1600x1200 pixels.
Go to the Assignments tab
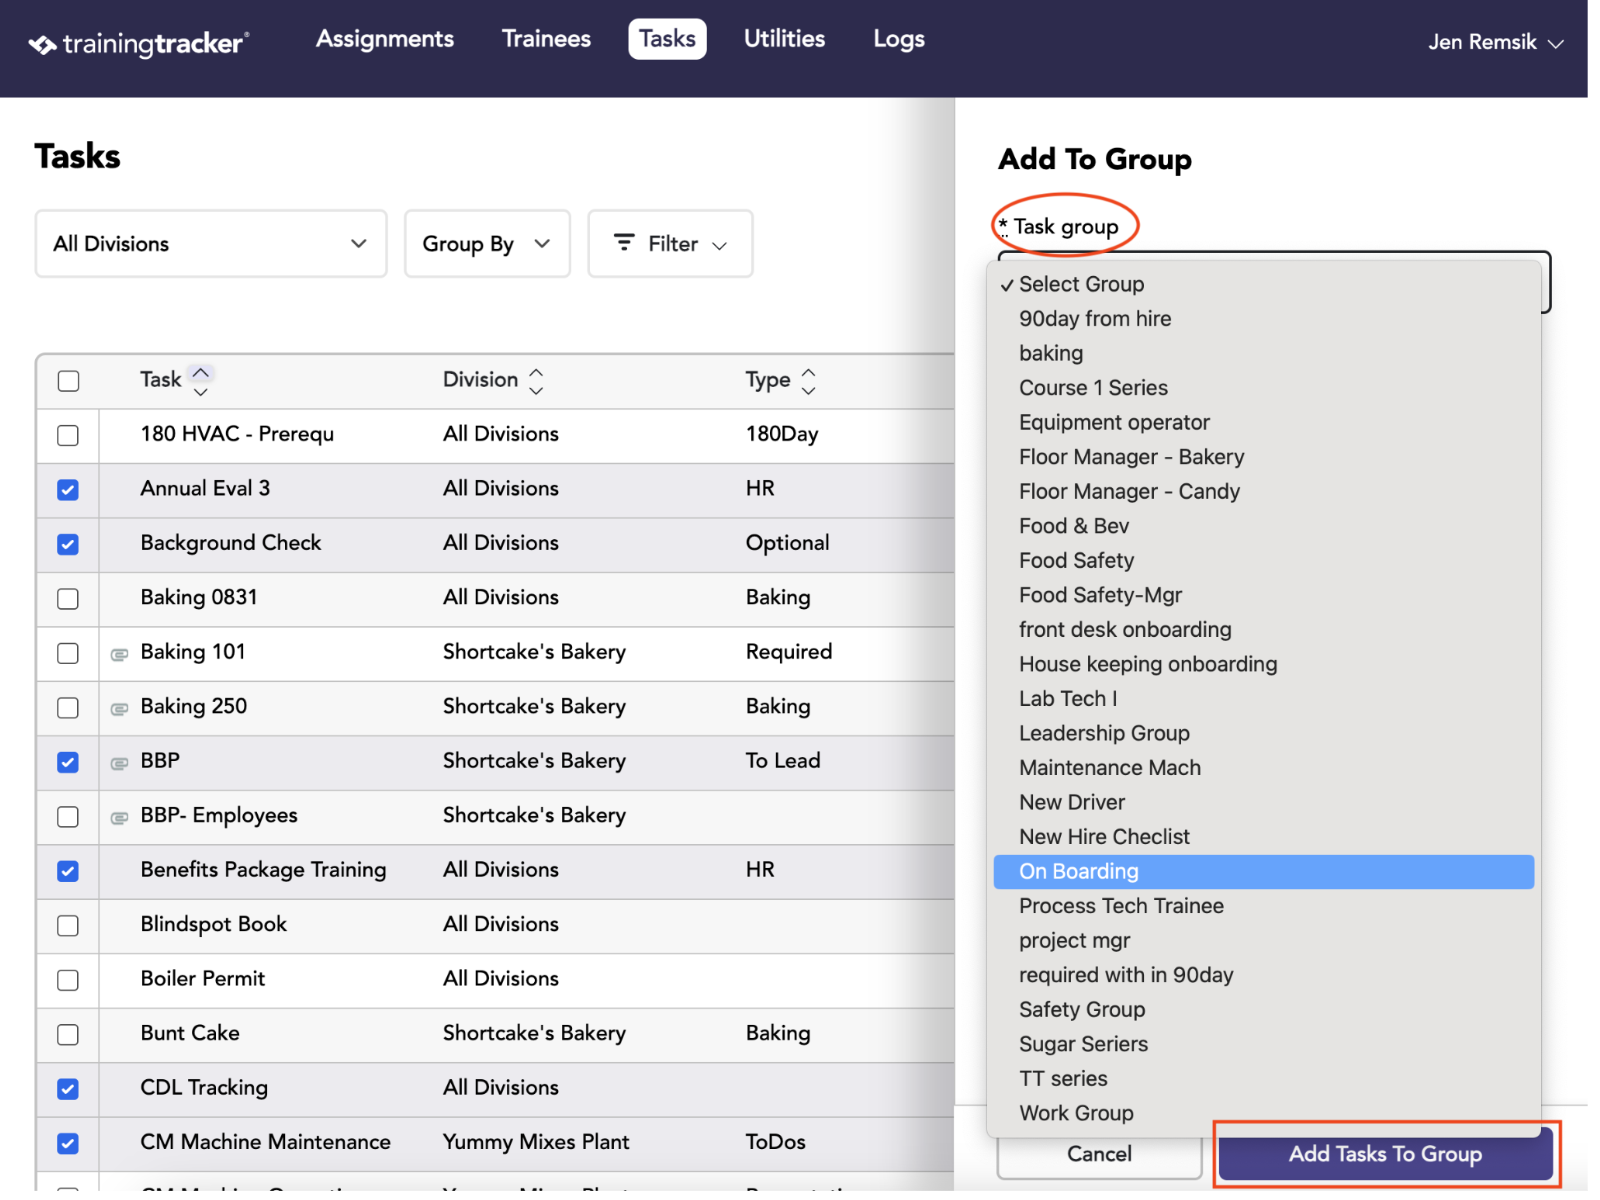pos(385,39)
